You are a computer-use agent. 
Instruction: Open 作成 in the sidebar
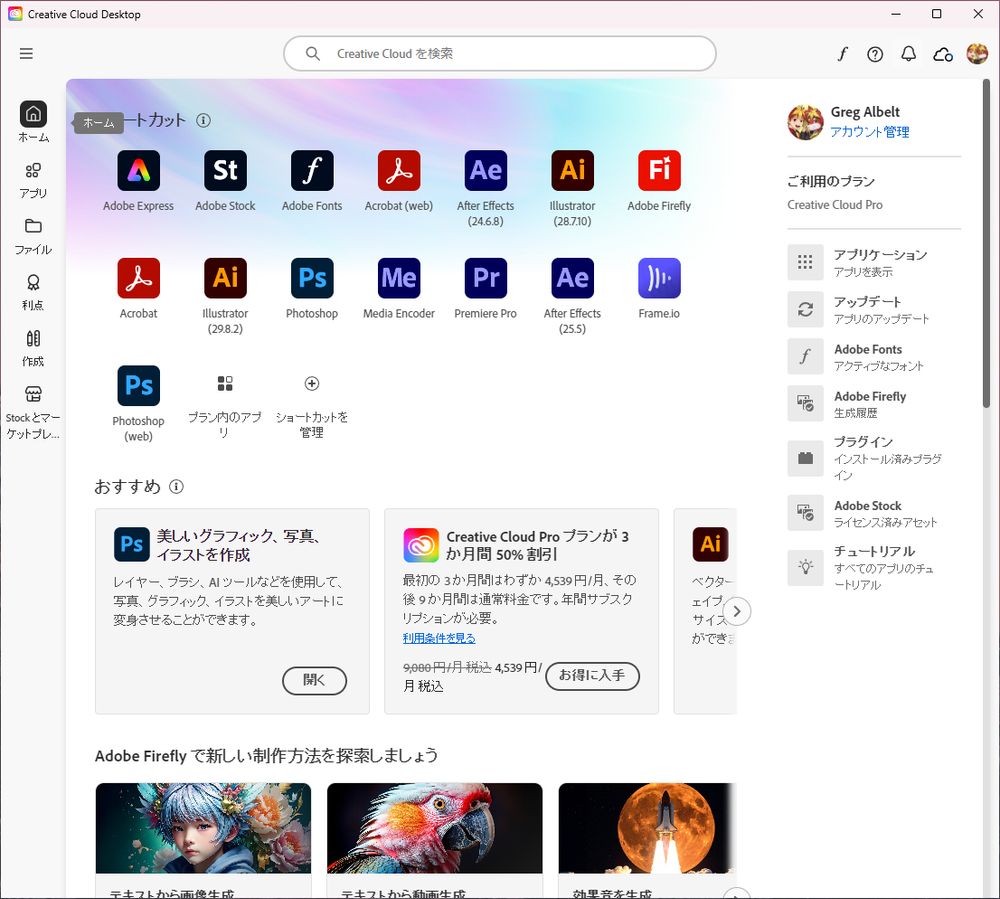33,348
